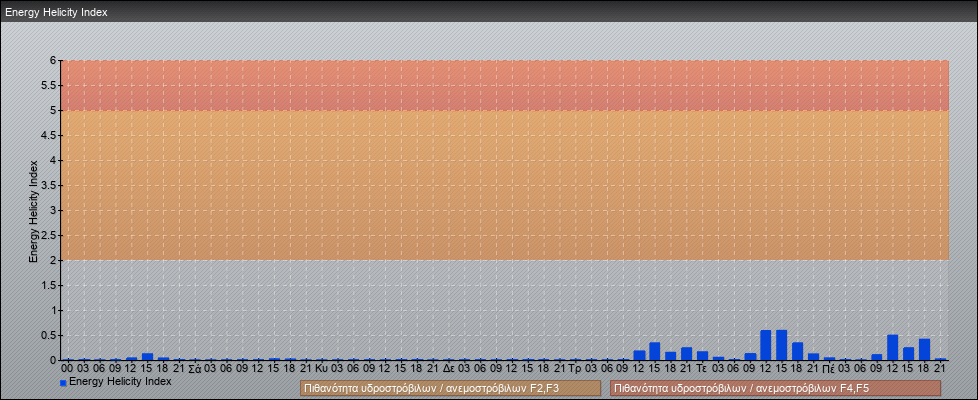Select the F2,F3 waterspout probability legend box
This screenshot has height=400, width=978.
pyautogui.click(x=450, y=388)
